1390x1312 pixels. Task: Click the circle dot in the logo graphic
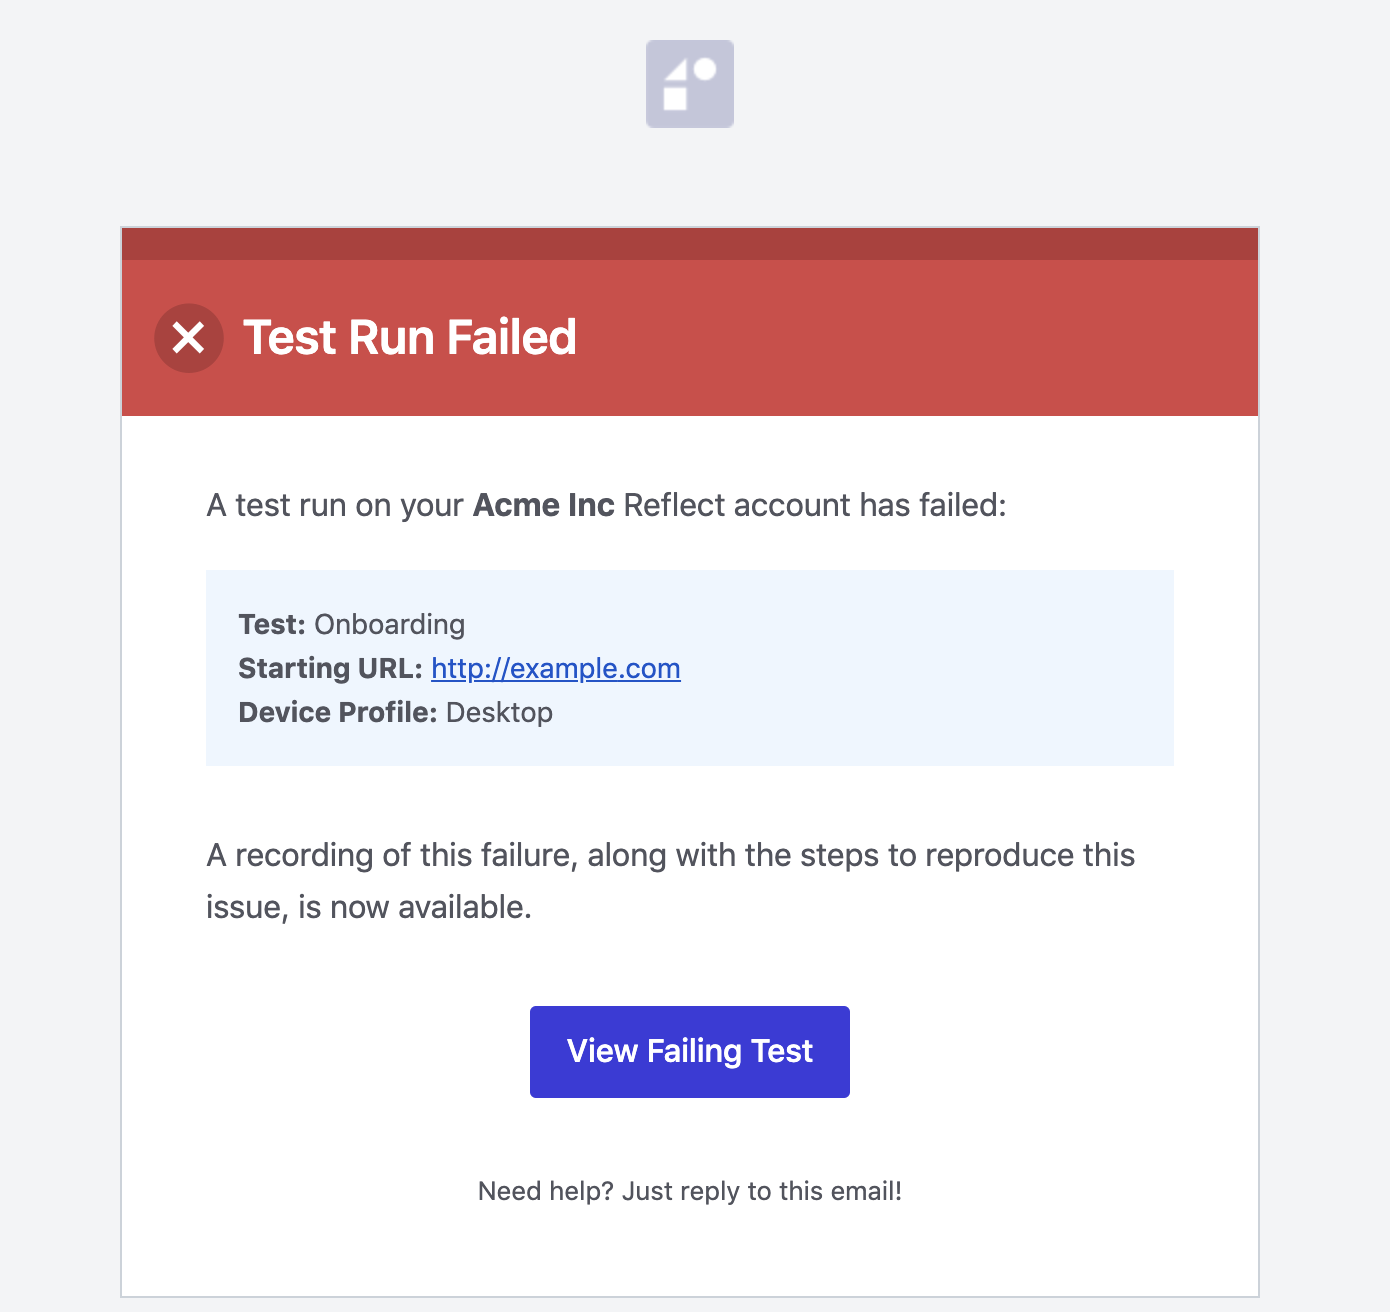click(x=706, y=68)
